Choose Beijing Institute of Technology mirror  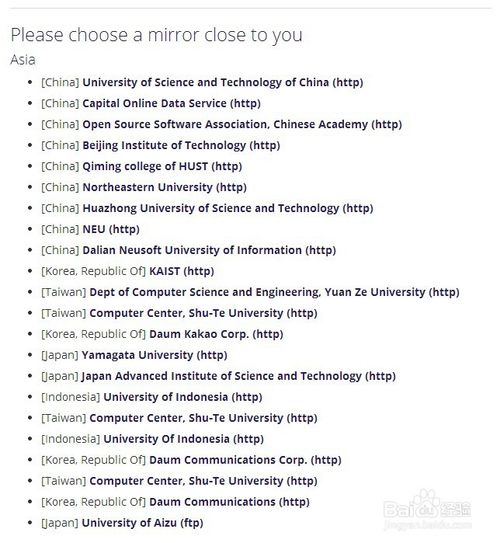pyautogui.click(x=181, y=145)
